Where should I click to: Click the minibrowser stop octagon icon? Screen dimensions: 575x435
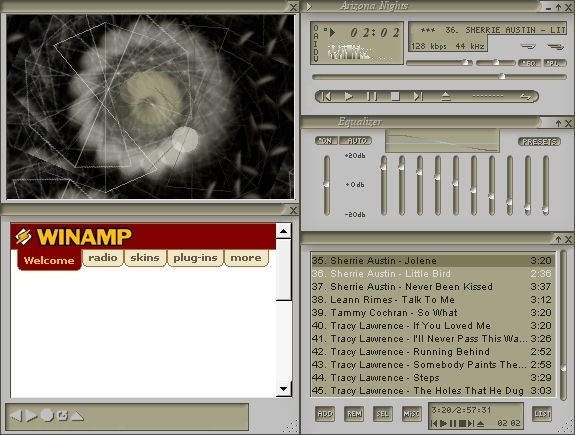coord(47,416)
